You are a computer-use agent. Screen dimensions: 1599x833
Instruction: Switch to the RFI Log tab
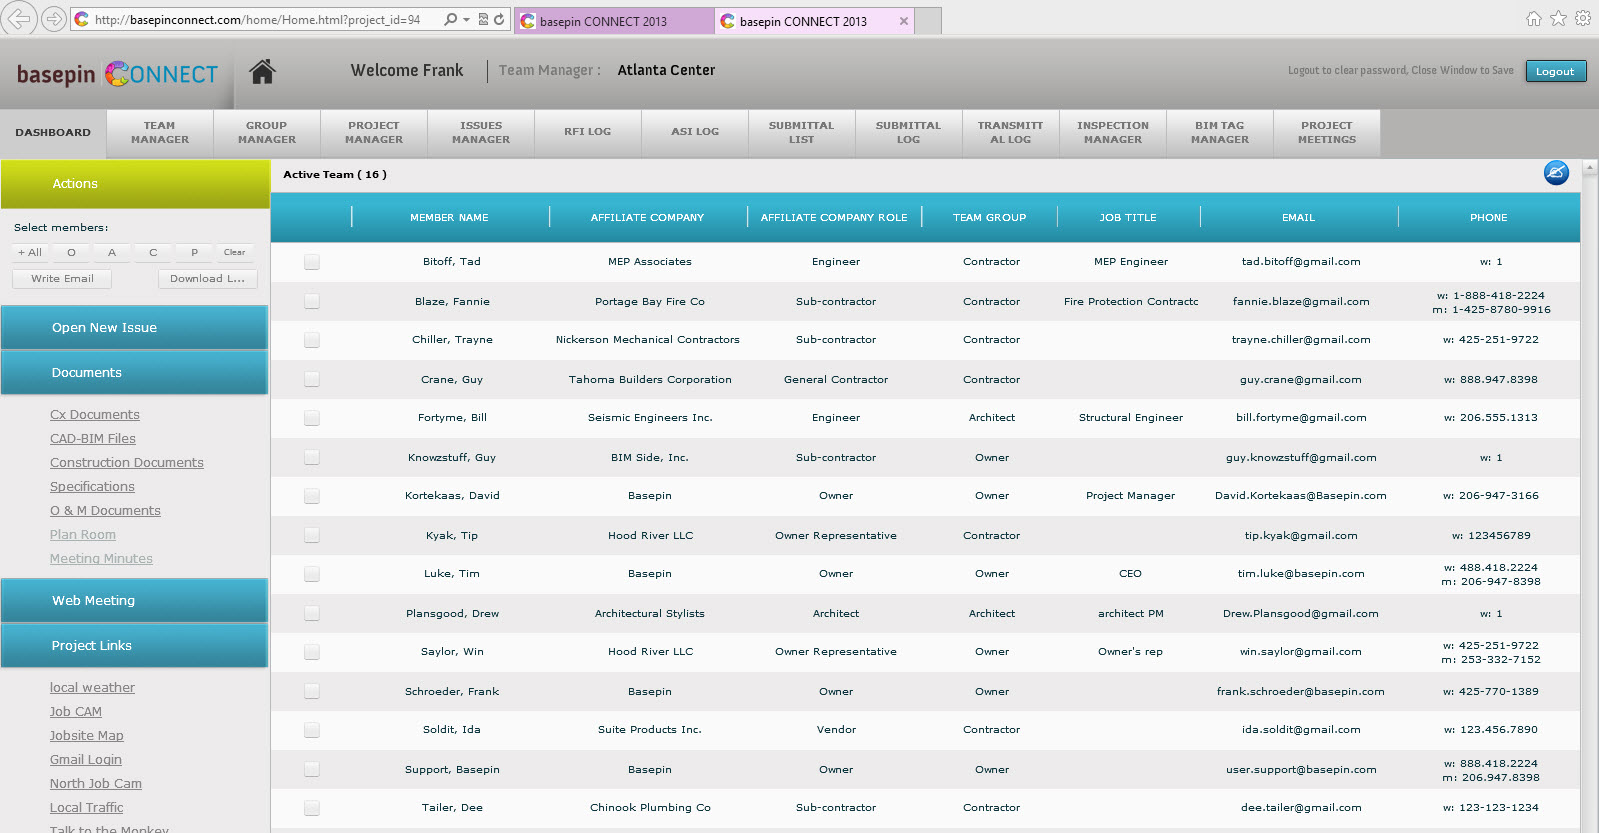click(588, 133)
